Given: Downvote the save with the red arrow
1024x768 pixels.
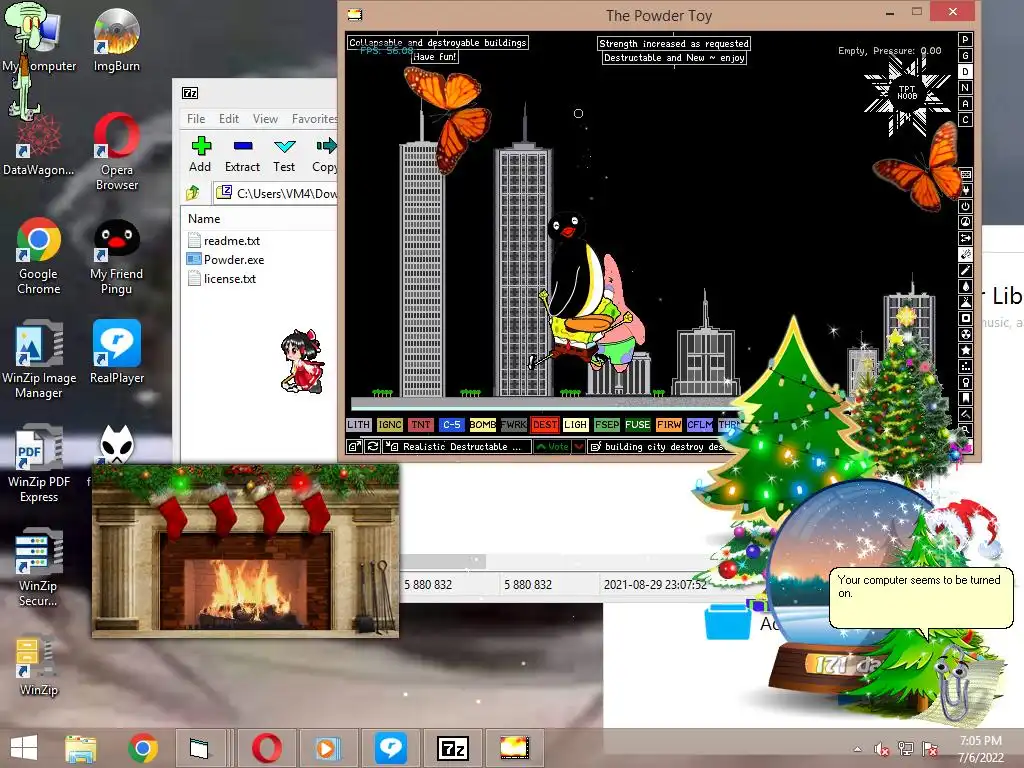Looking at the screenshot, I should [579, 447].
